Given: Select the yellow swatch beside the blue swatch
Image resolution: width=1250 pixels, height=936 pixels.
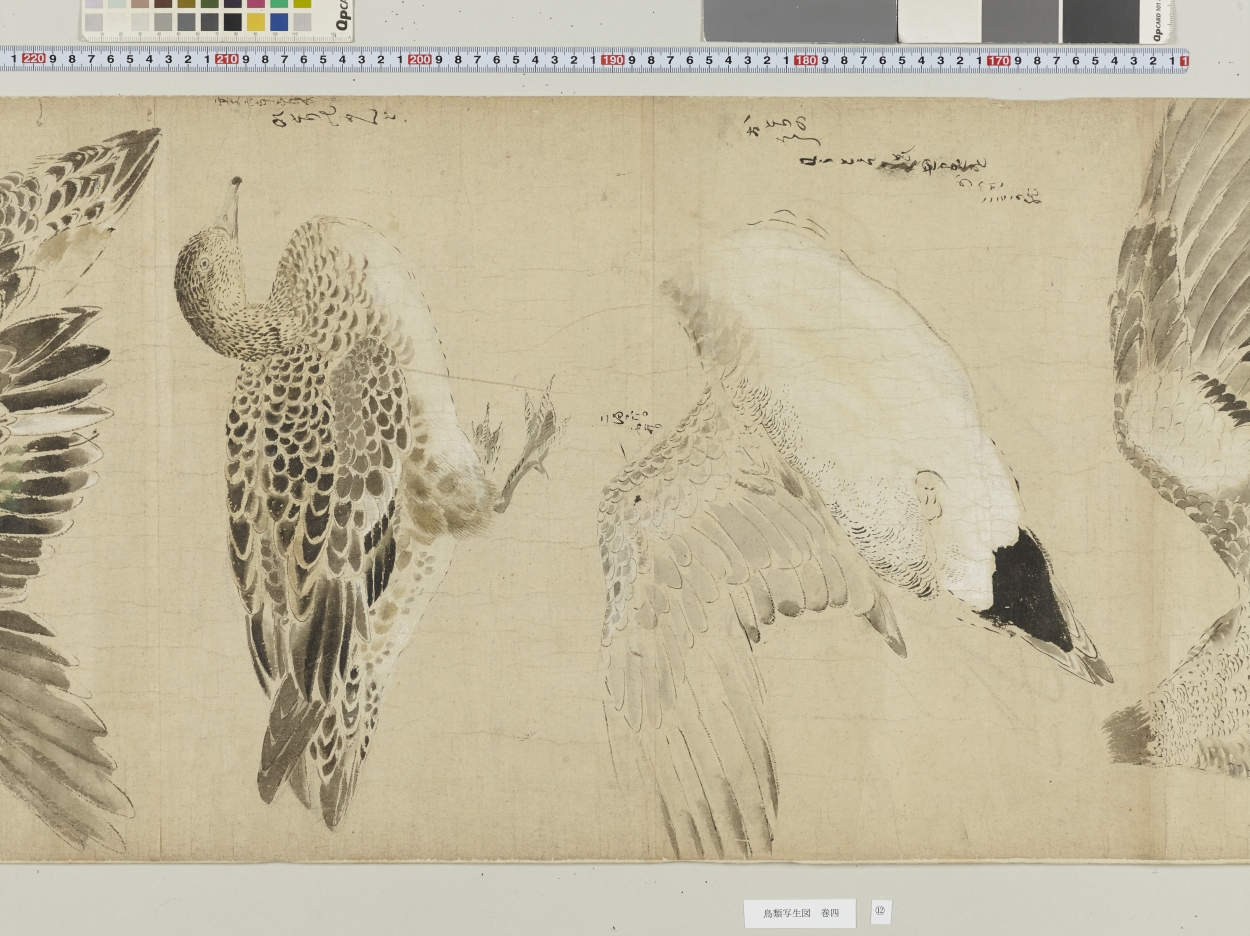Looking at the screenshot, I should 256,22.
